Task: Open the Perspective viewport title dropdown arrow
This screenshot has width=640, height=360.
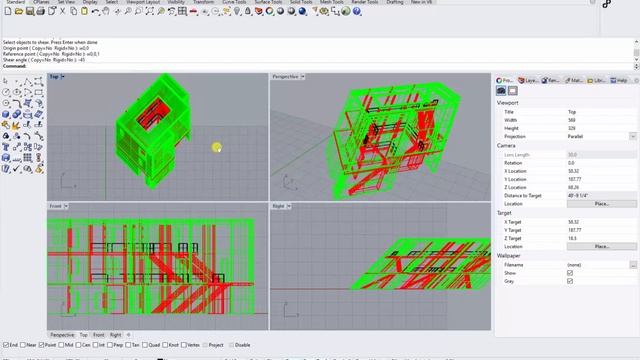Action: [x=302, y=77]
